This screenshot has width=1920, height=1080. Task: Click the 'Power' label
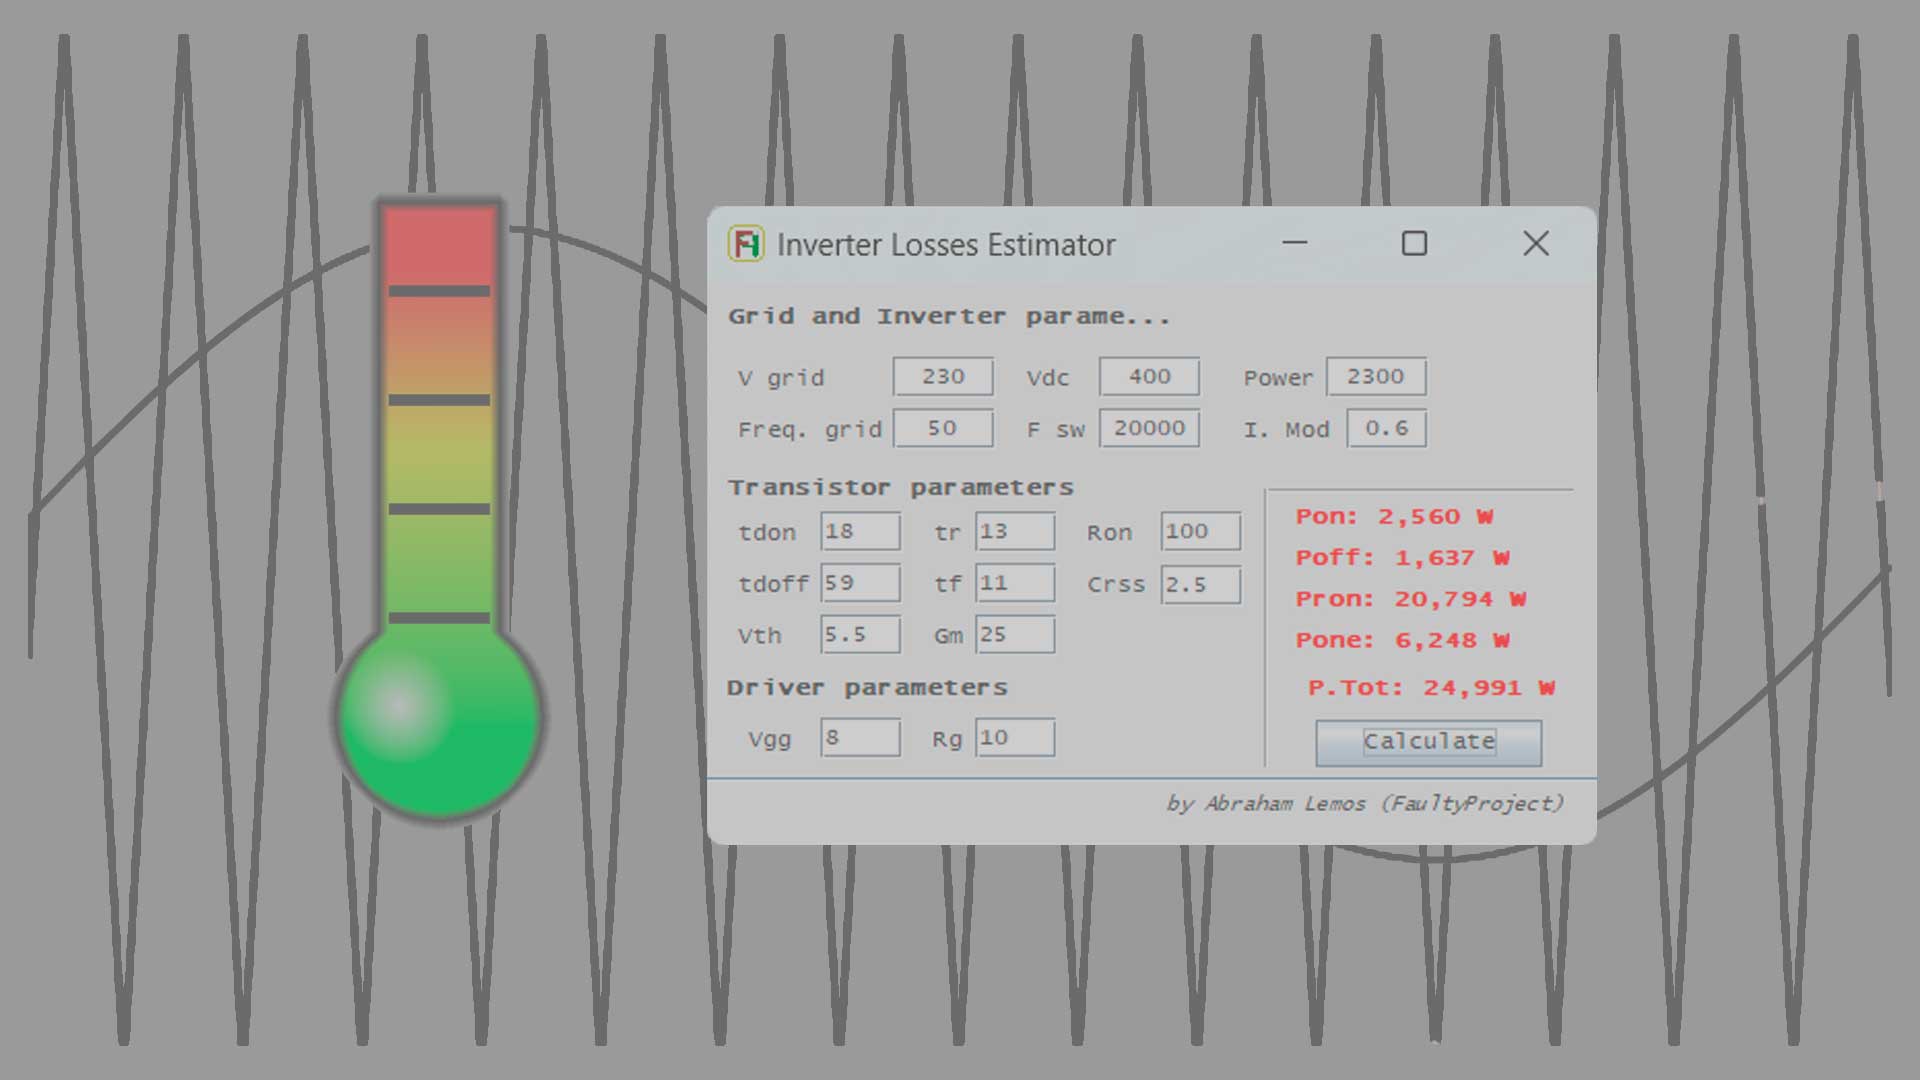[1278, 379]
